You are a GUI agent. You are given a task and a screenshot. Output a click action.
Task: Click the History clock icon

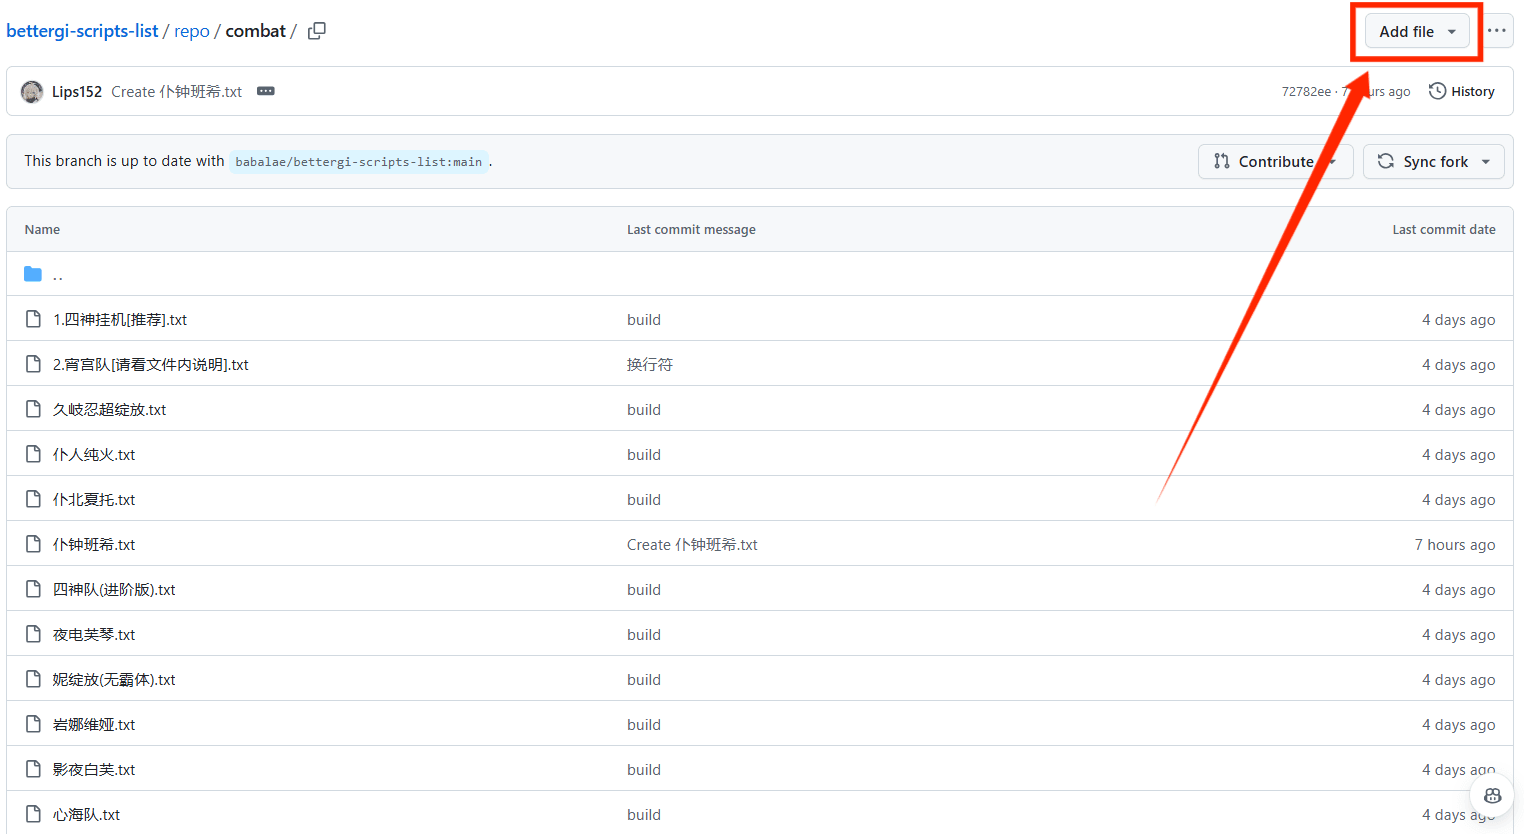[x=1437, y=91]
